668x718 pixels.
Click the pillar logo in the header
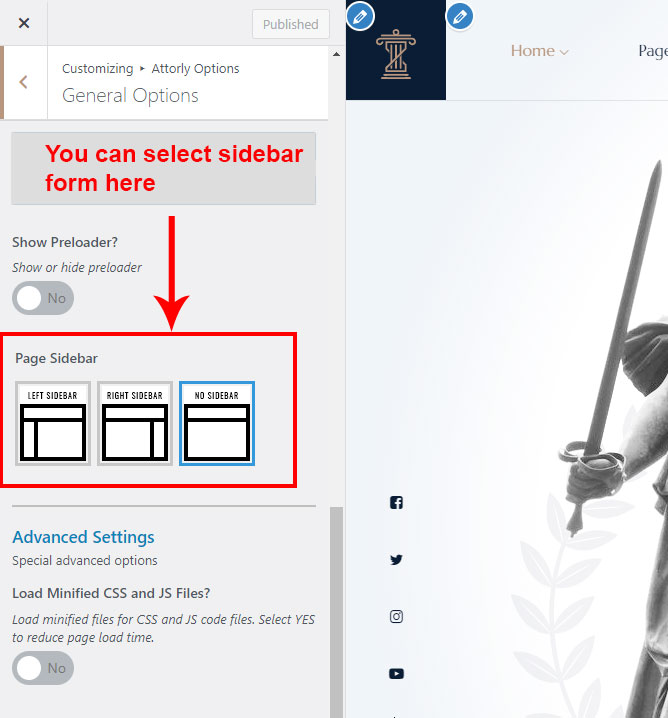click(396, 54)
